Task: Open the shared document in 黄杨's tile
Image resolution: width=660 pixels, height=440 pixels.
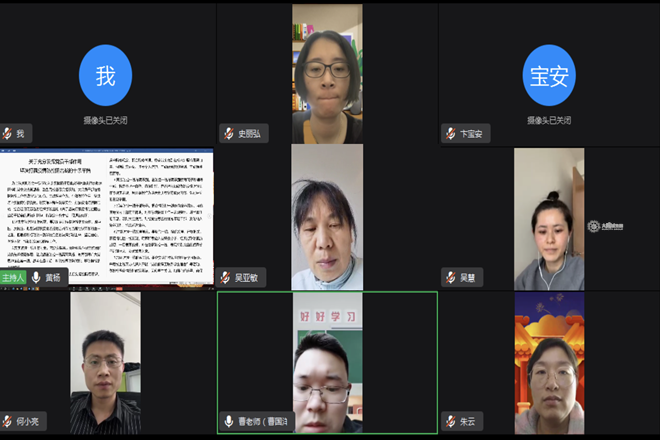Action: pos(106,208)
